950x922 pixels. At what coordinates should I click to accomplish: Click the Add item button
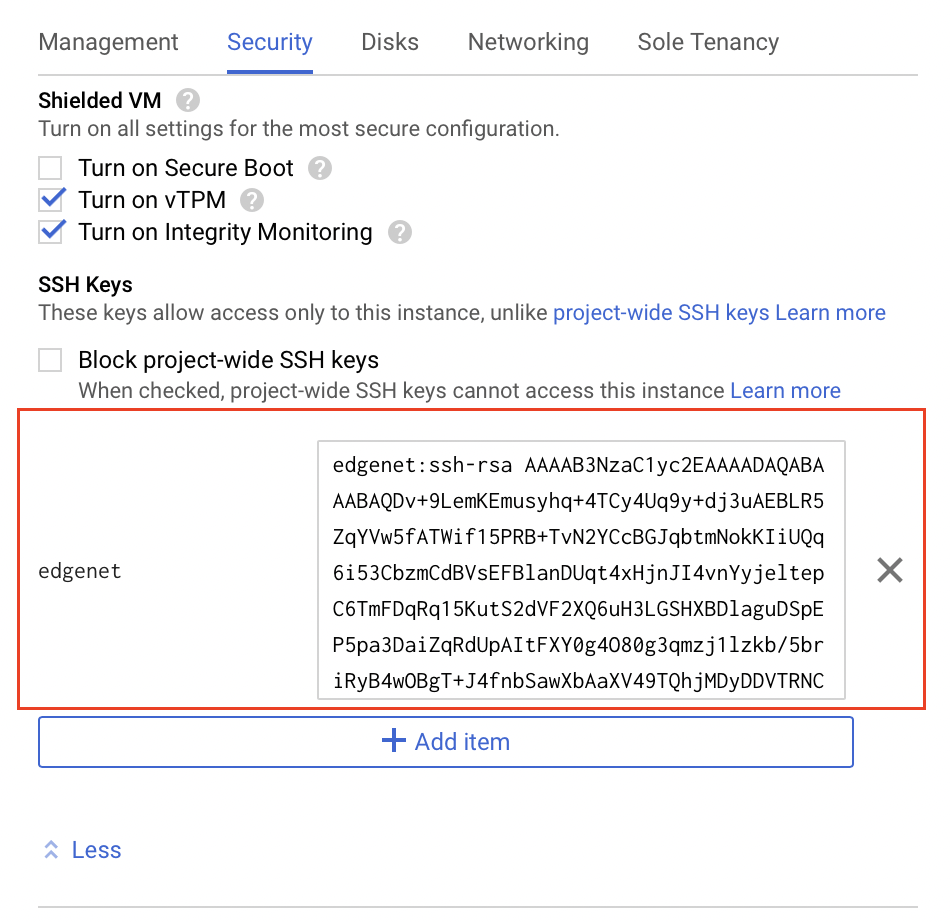point(445,741)
